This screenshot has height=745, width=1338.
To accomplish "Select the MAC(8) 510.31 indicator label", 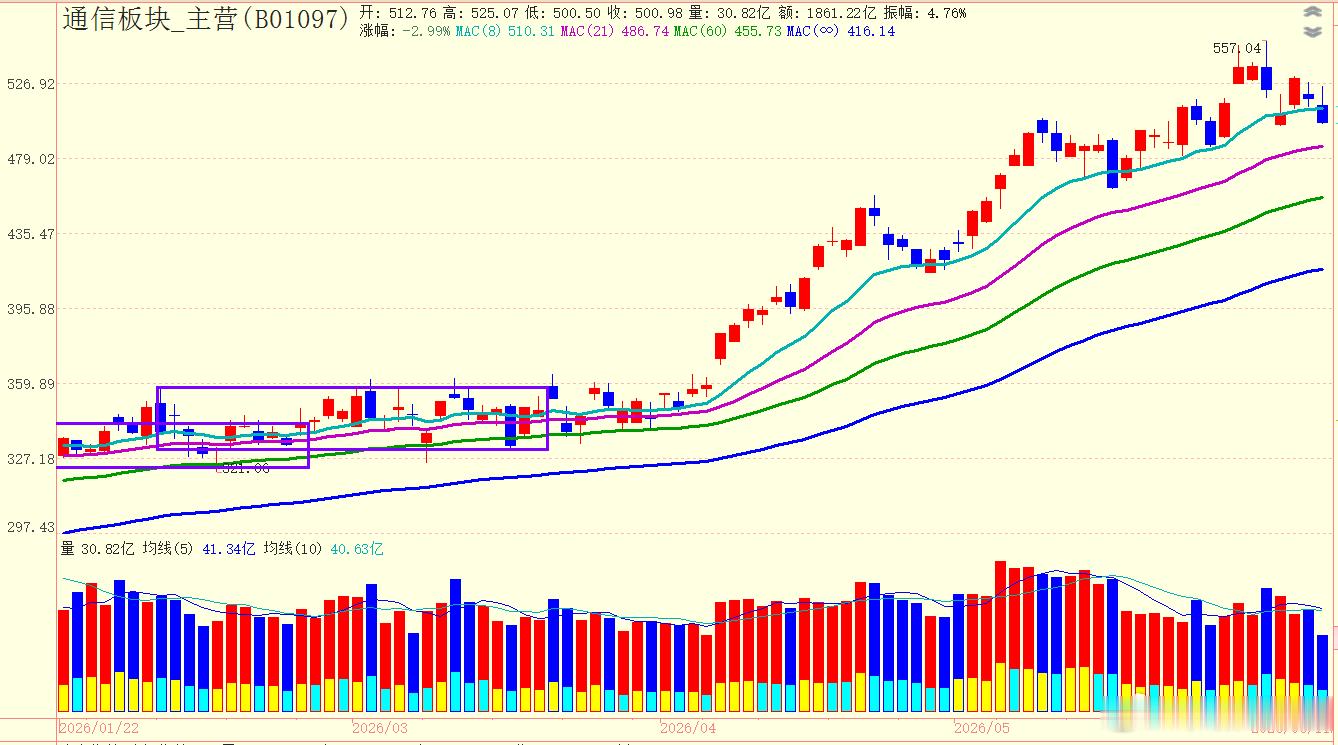I will (x=505, y=31).
